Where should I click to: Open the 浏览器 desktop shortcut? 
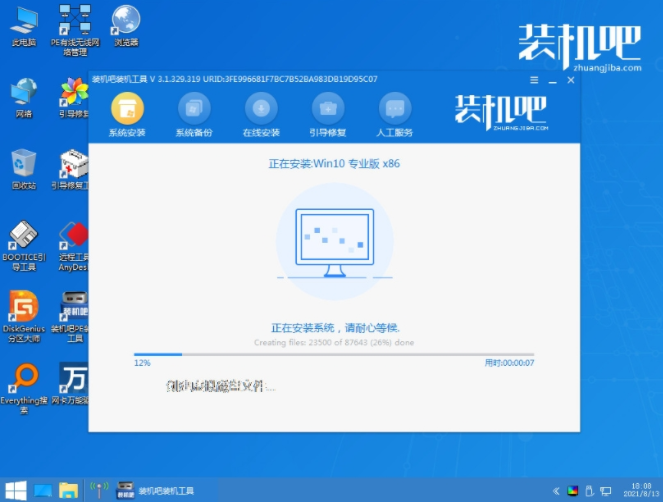tap(126, 26)
